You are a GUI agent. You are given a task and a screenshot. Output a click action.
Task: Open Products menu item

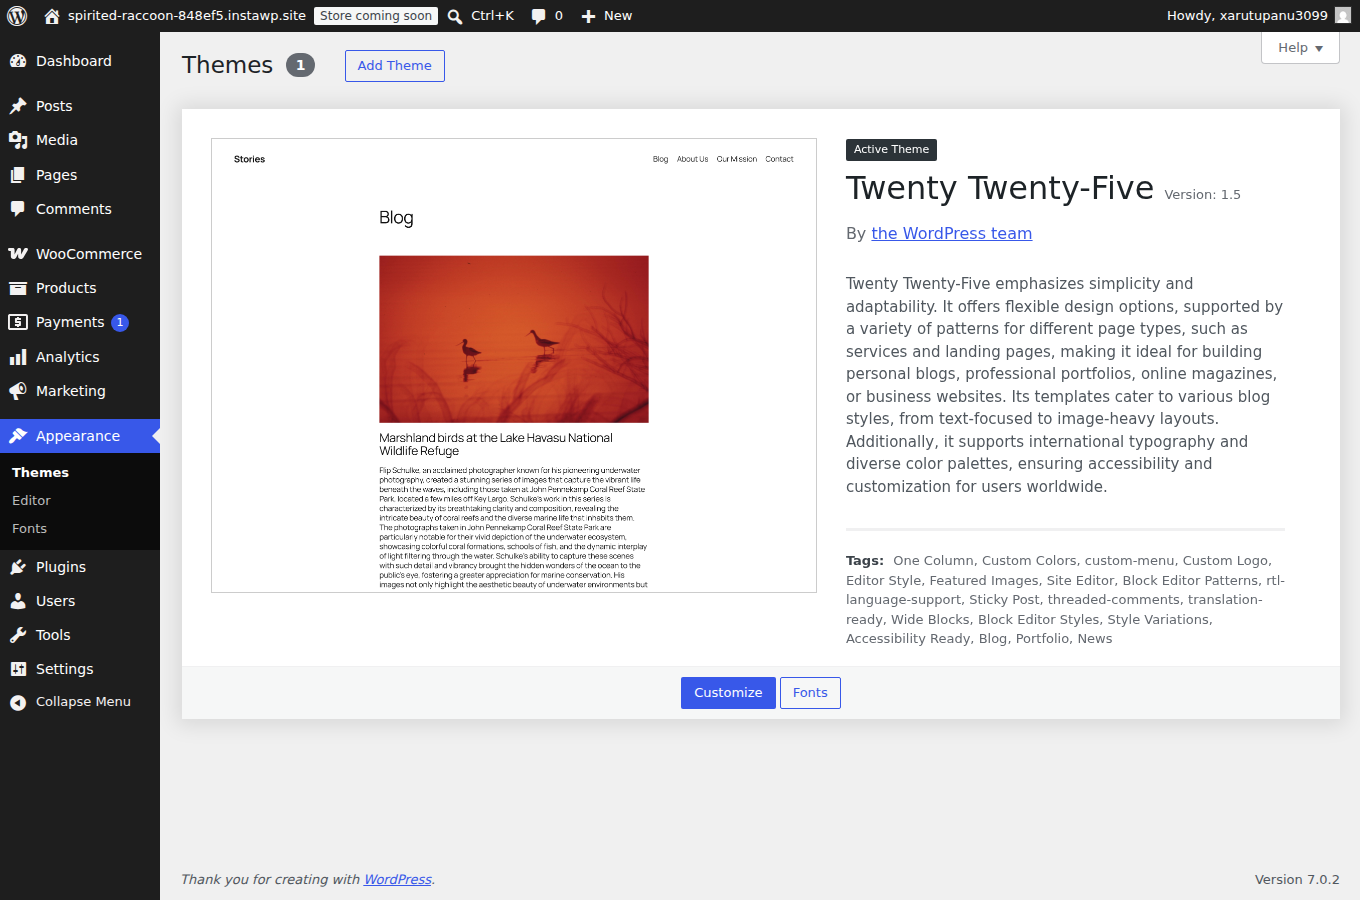(80, 288)
